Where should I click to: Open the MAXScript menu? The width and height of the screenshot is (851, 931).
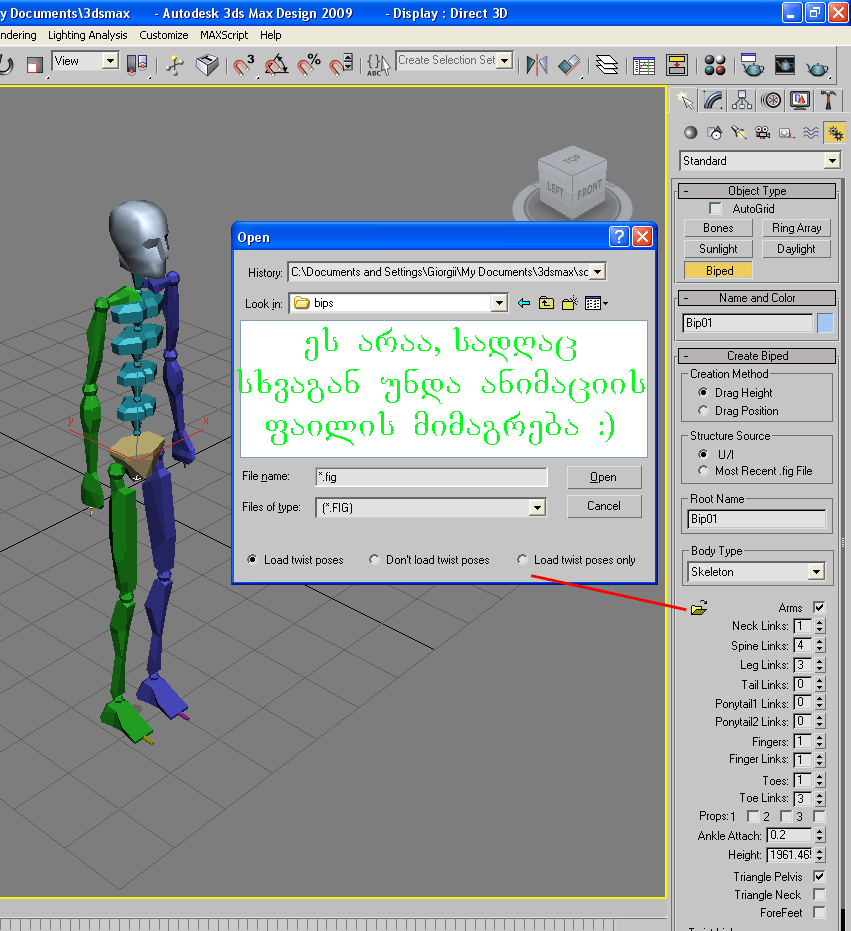(x=224, y=35)
